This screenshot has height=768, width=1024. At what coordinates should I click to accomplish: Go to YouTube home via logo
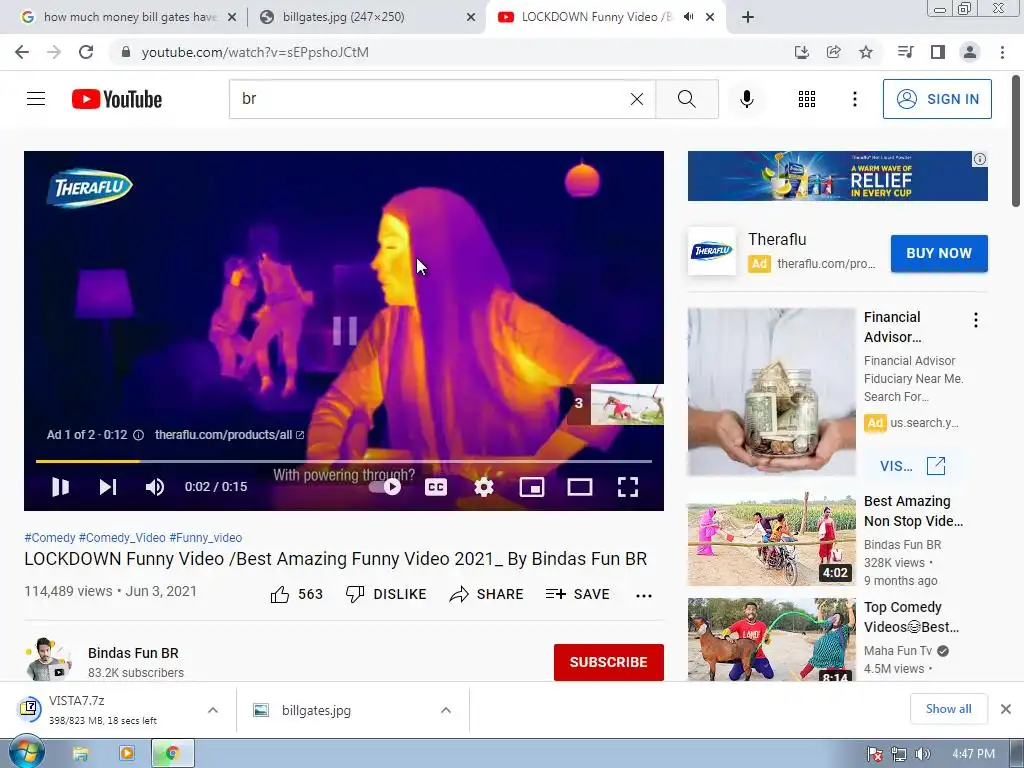117,99
